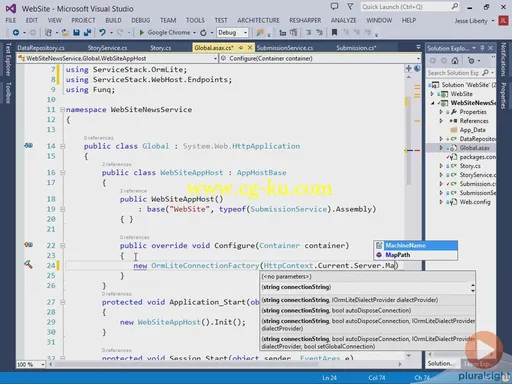The height and width of the screenshot is (384, 512).
Task: Collapse Configure method outline on line 22
Action: pyautogui.click(x=62, y=245)
